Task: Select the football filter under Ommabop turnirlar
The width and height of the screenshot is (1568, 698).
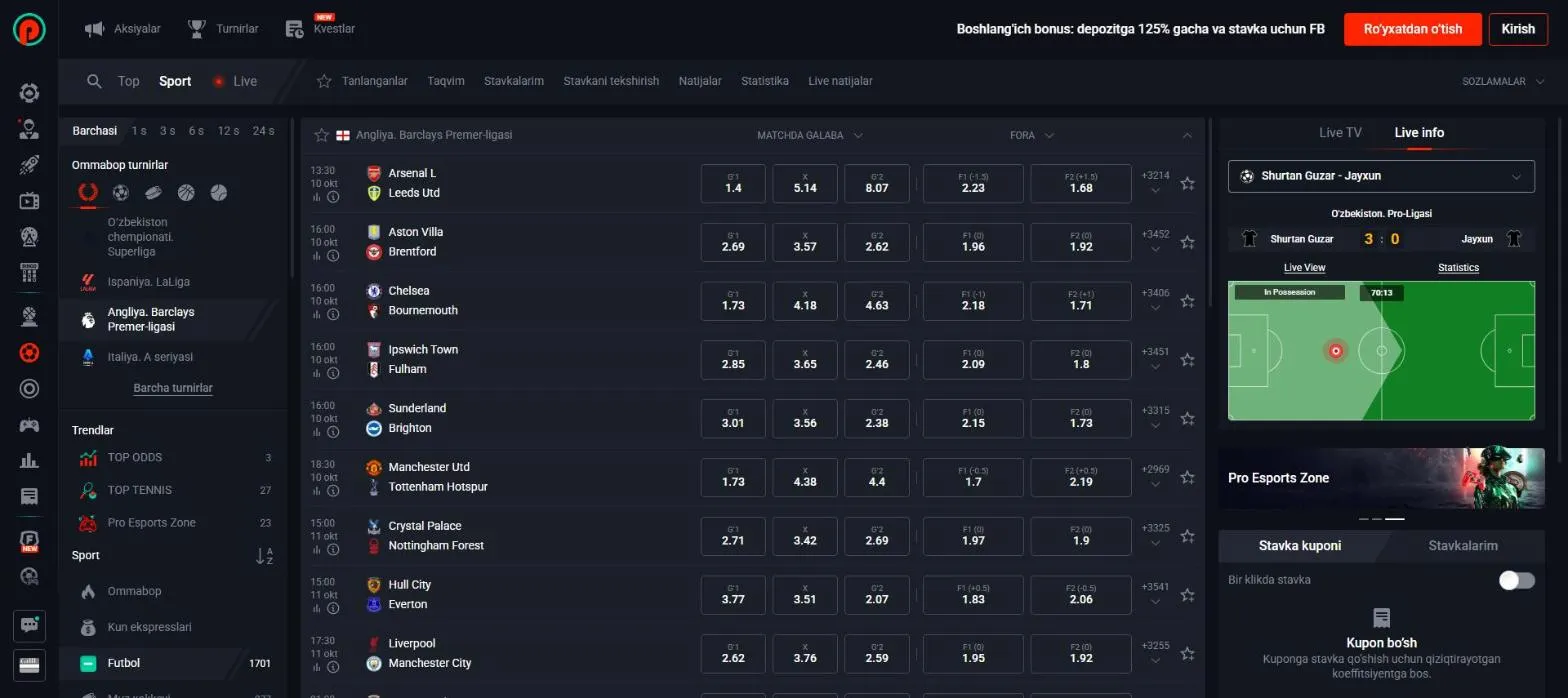Action: [121, 193]
